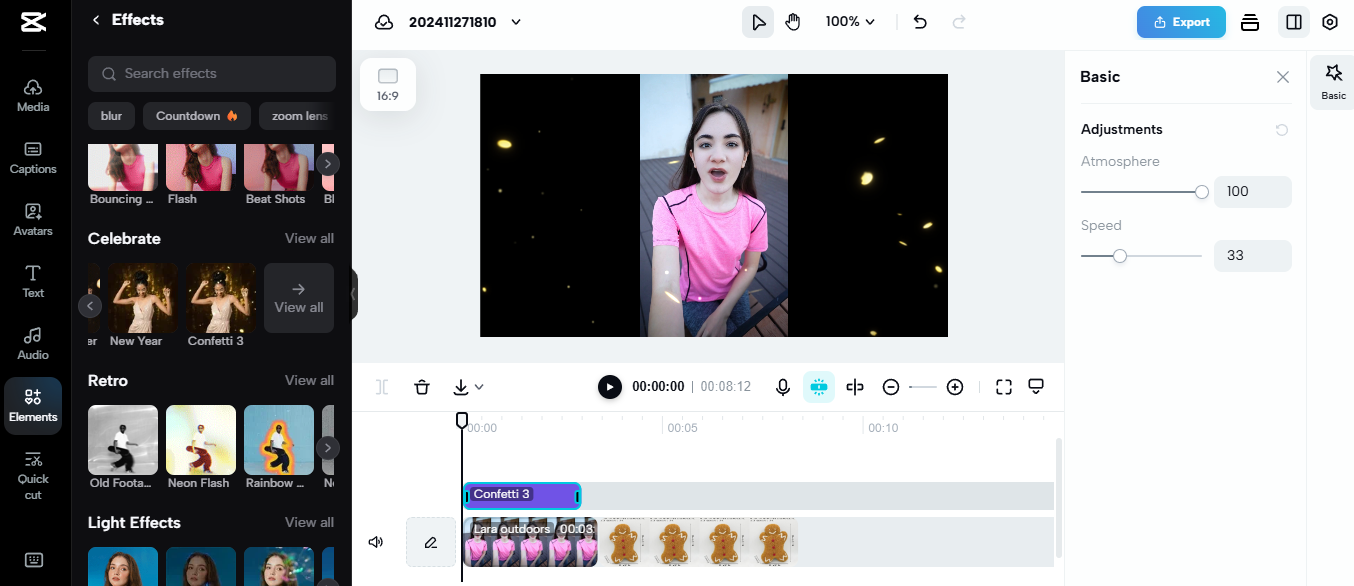Viewport: 1354px width, 586px height.
Task: Undo the last action
Action: (x=921, y=22)
